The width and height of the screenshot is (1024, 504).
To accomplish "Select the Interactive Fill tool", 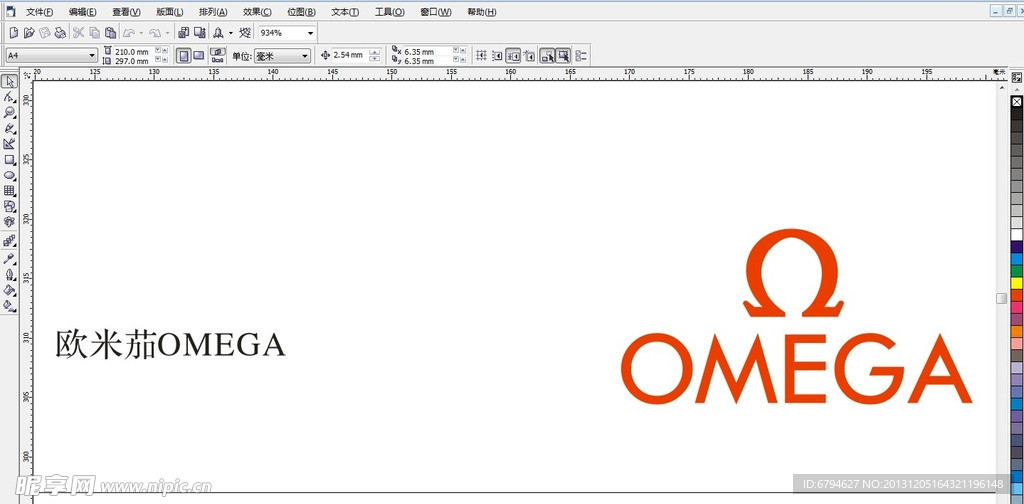I will [x=9, y=305].
